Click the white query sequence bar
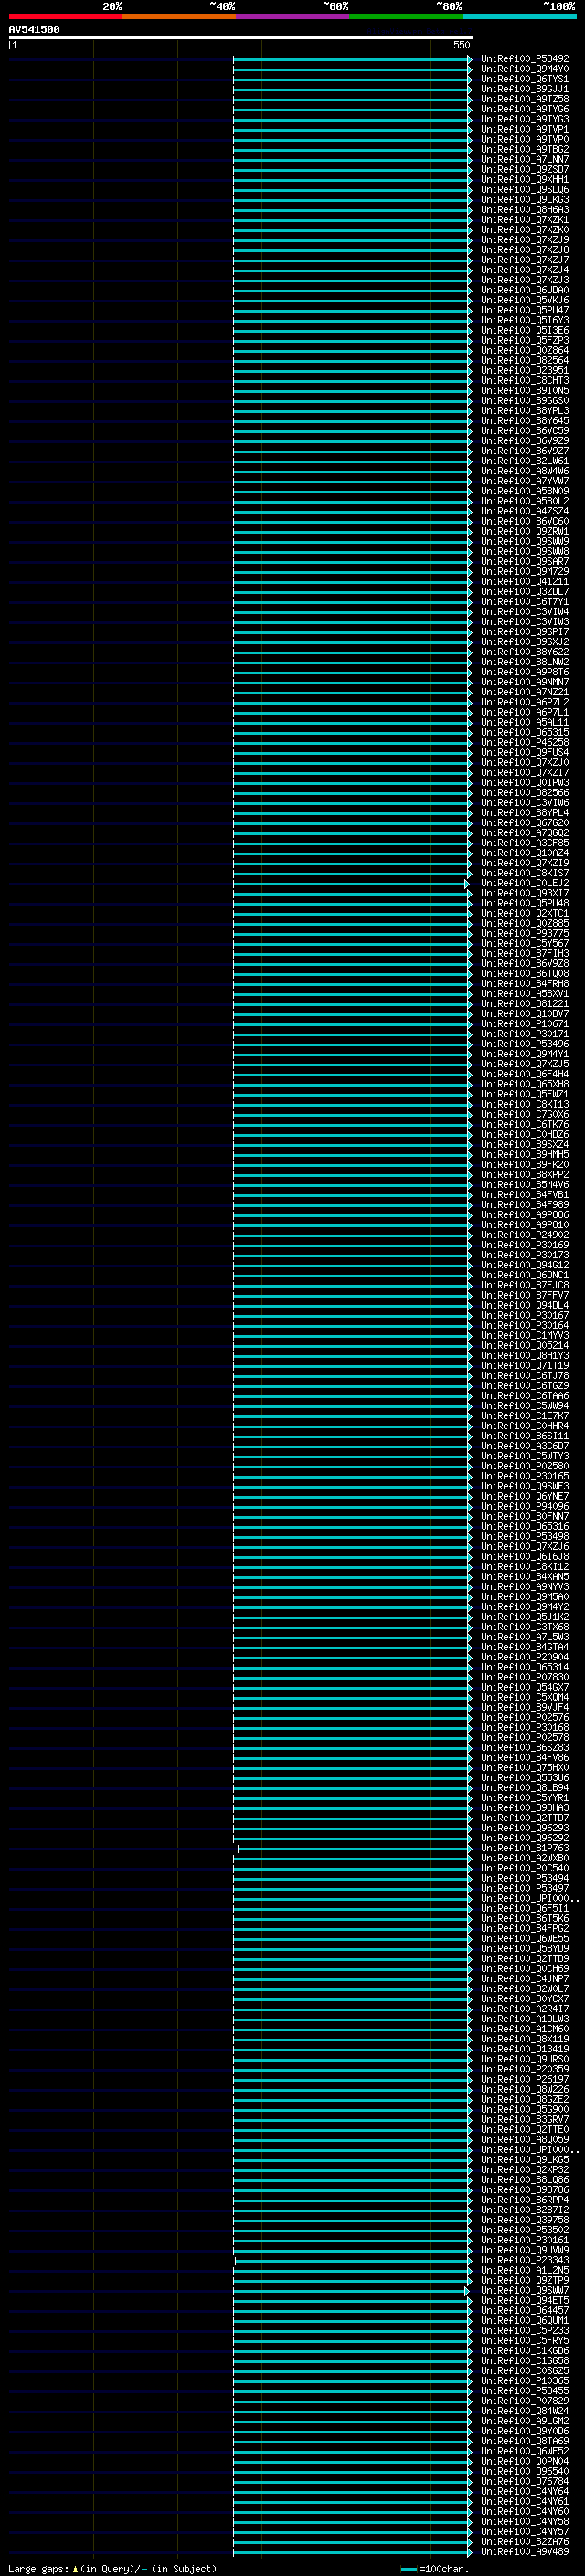585x2576 pixels. [241, 38]
